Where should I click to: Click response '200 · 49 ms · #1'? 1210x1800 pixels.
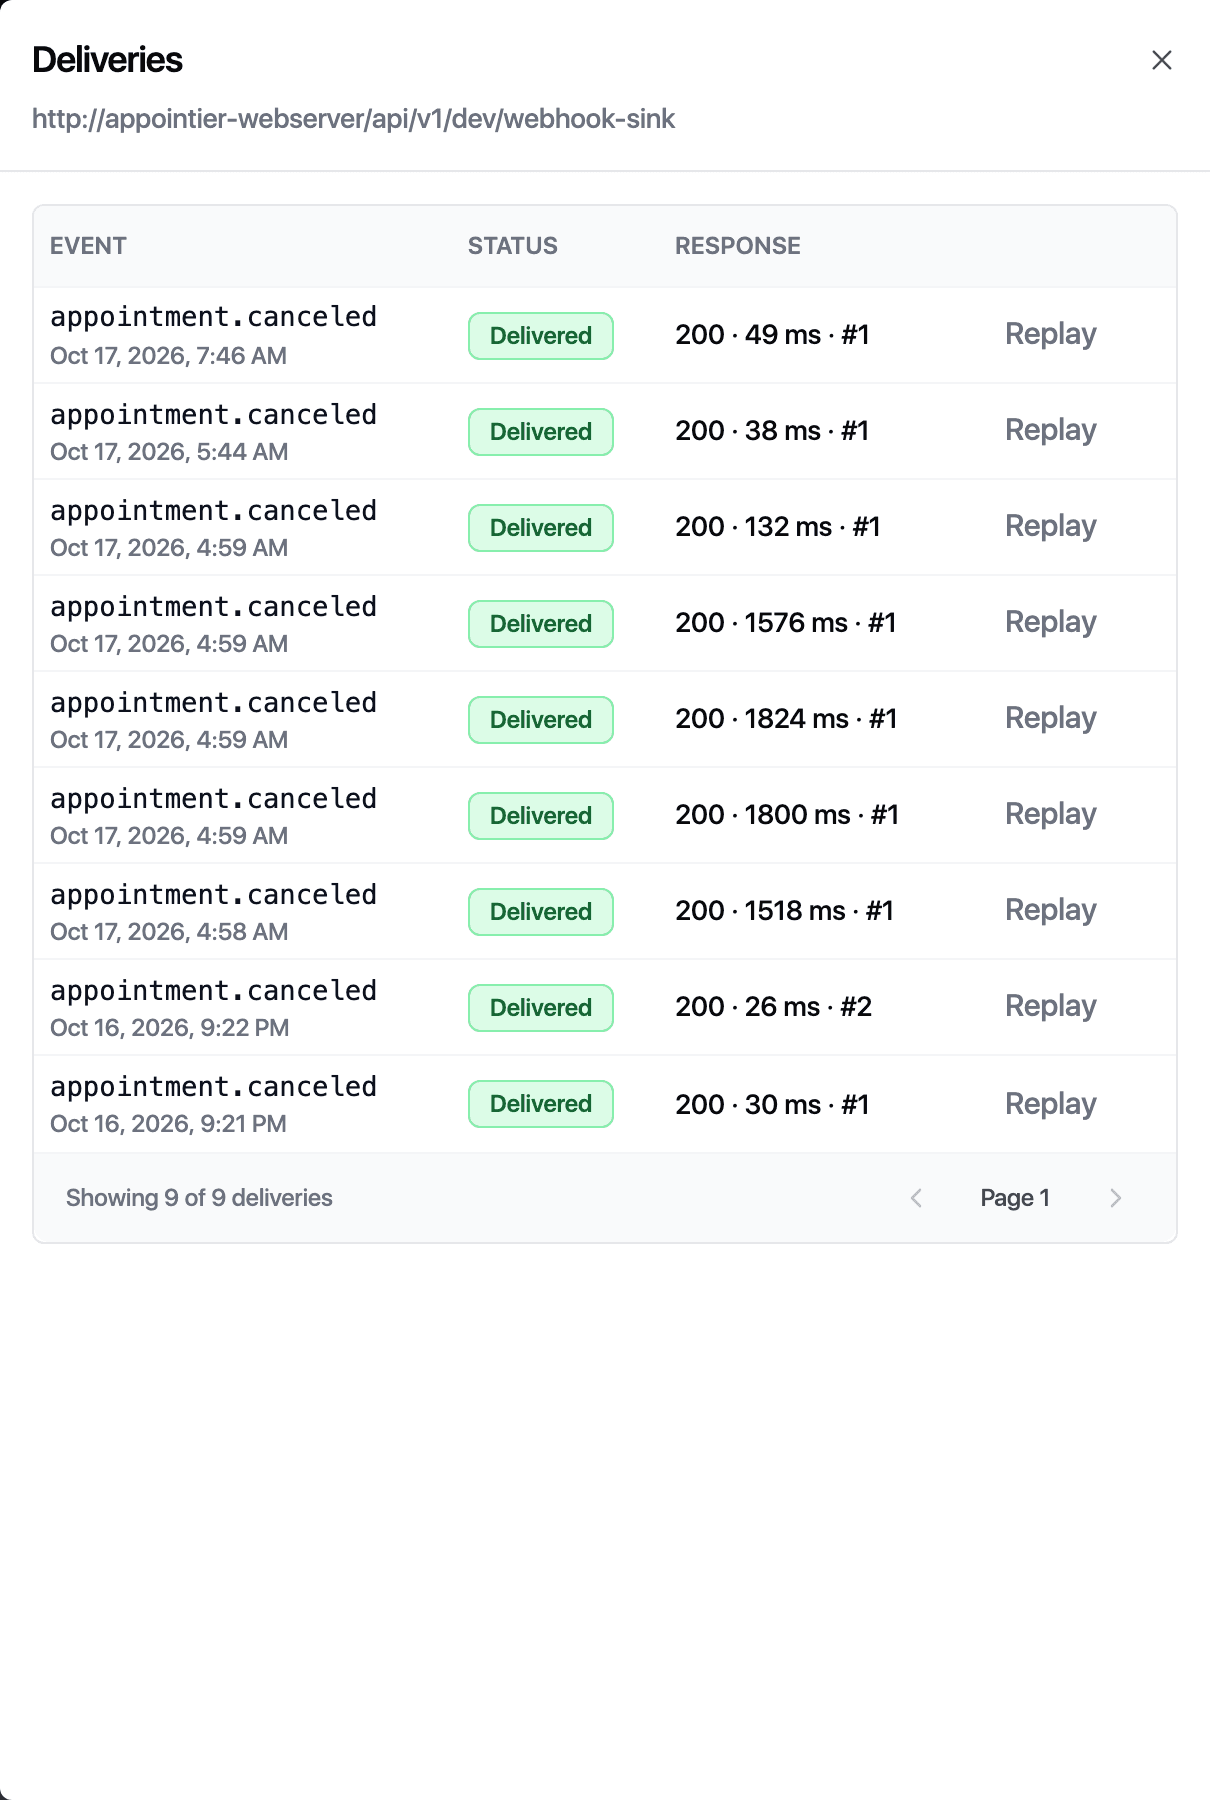772,334
